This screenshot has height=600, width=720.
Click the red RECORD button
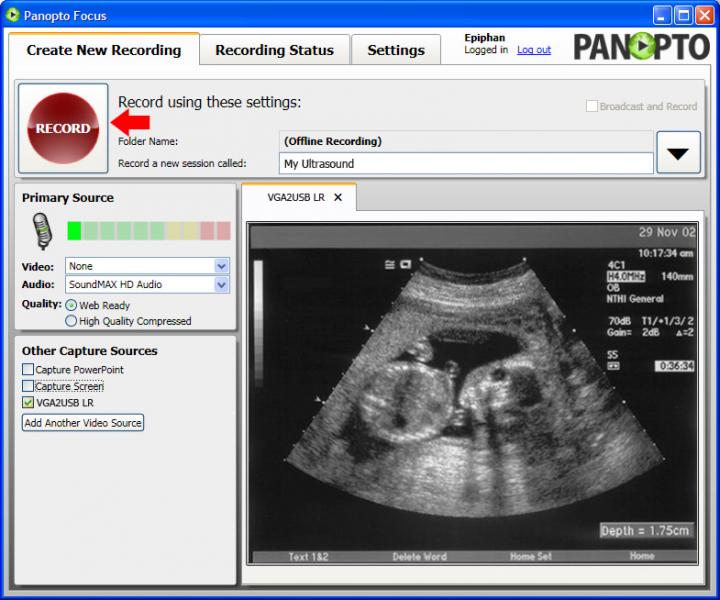click(63, 128)
